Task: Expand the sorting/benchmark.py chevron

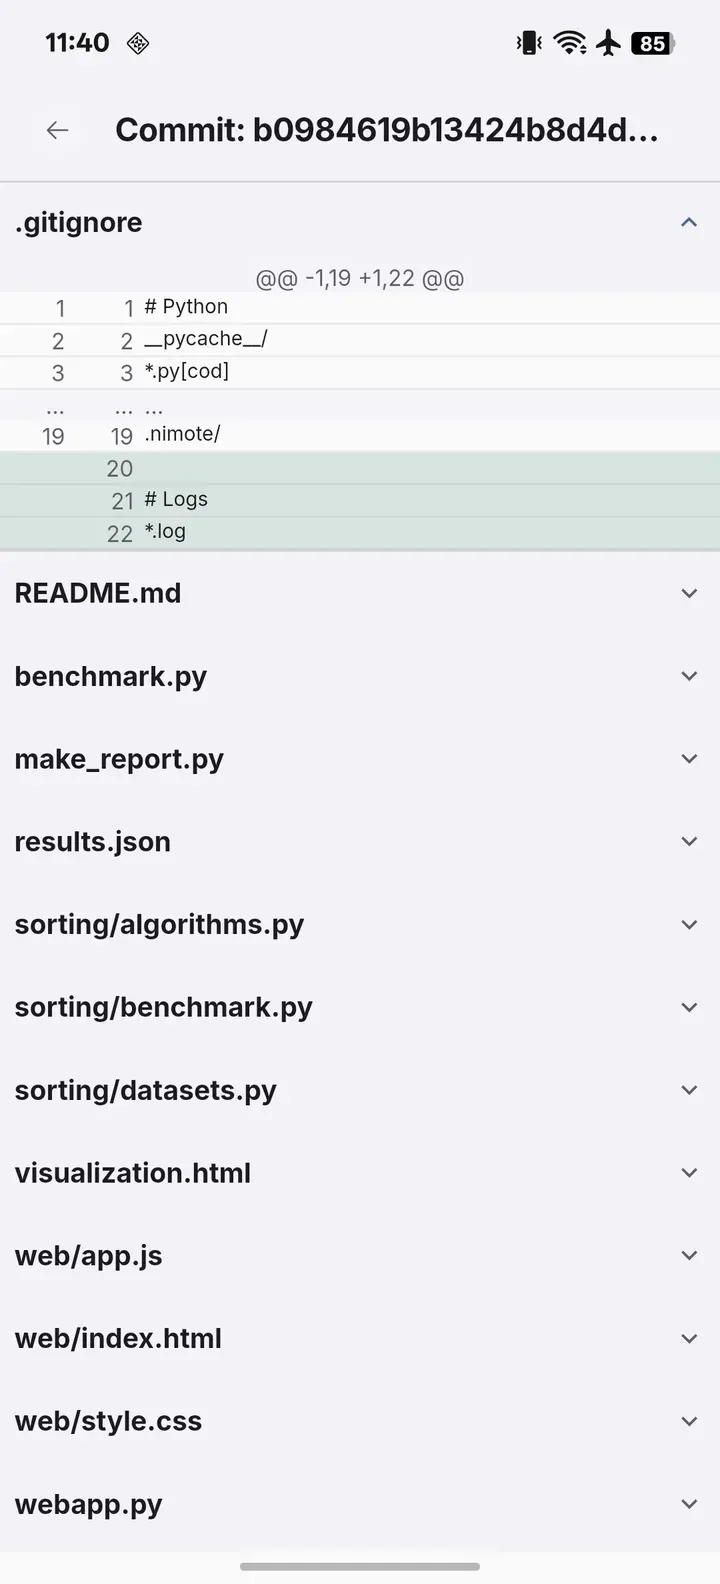Action: click(x=689, y=1007)
